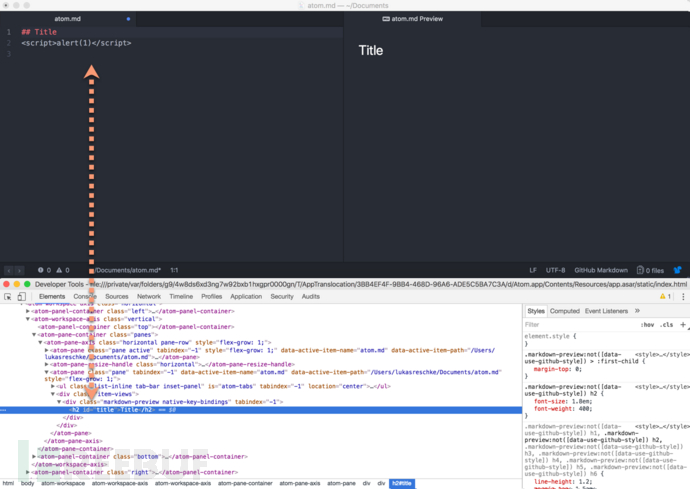
Task: Toggle the device toolbar icon in DevTools
Action: click(x=22, y=297)
